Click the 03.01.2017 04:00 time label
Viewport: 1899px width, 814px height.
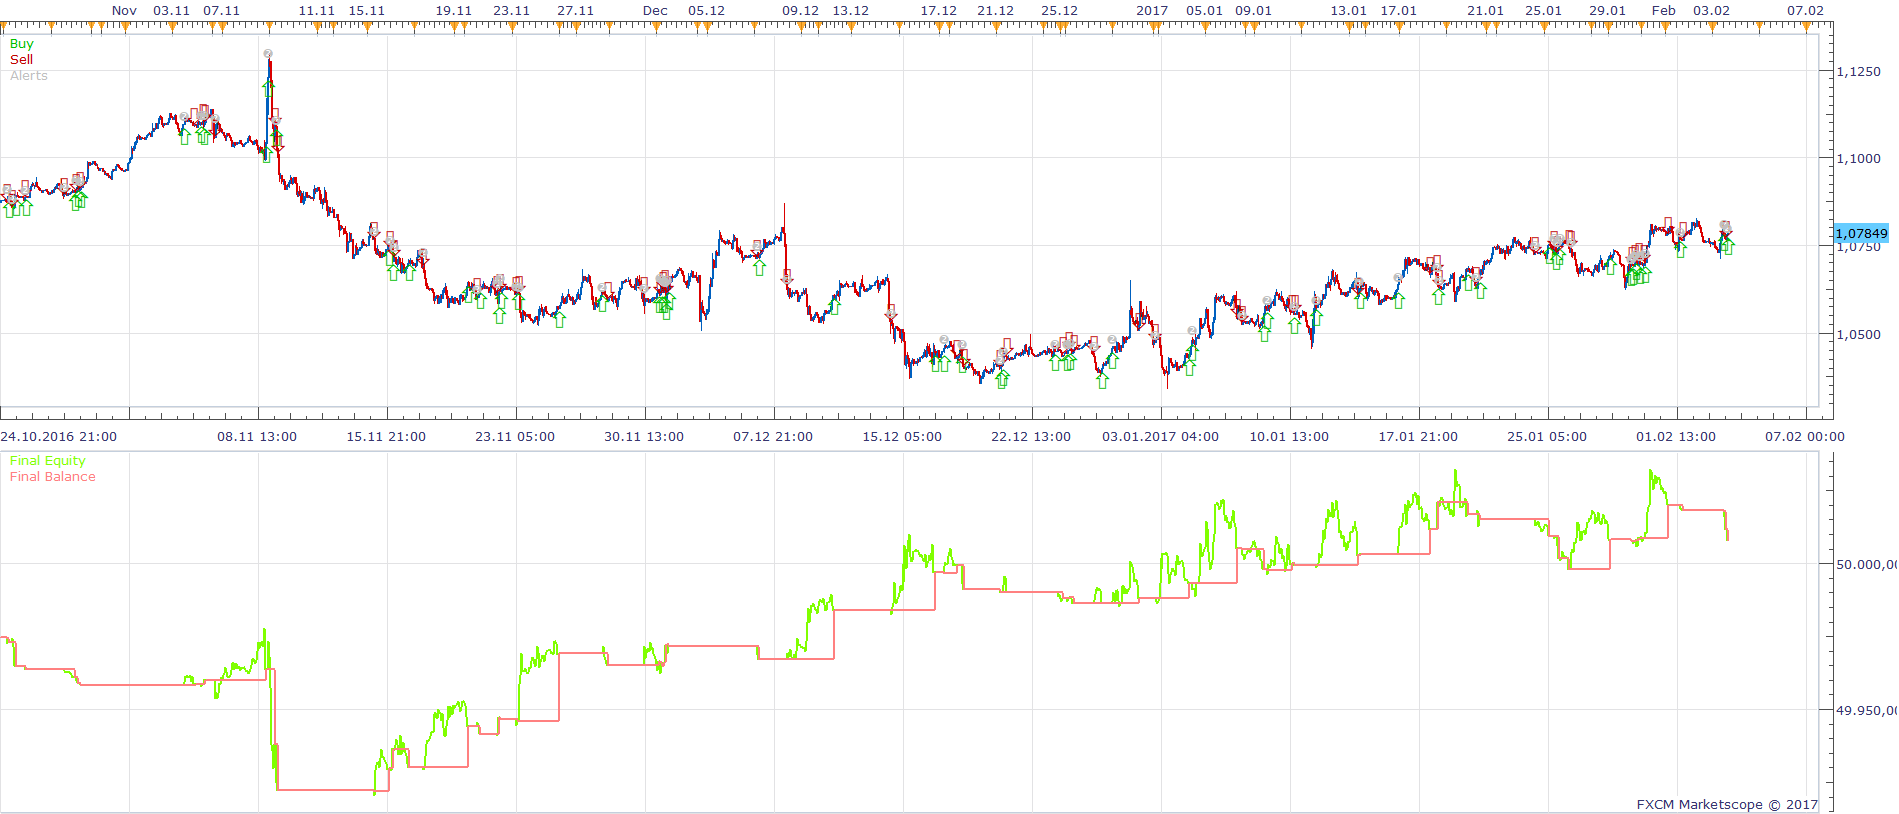1160,437
